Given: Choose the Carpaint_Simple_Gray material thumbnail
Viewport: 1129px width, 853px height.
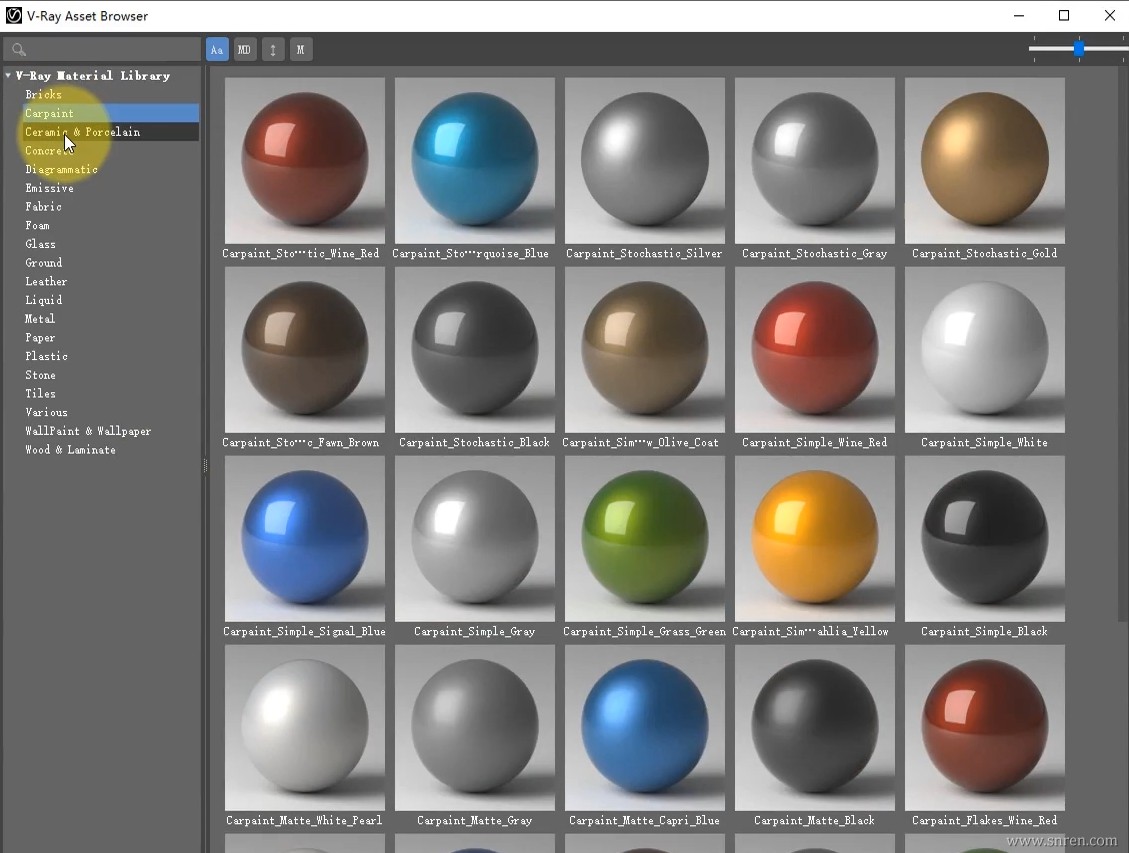Looking at the screenshot, I should coord(474,538).
